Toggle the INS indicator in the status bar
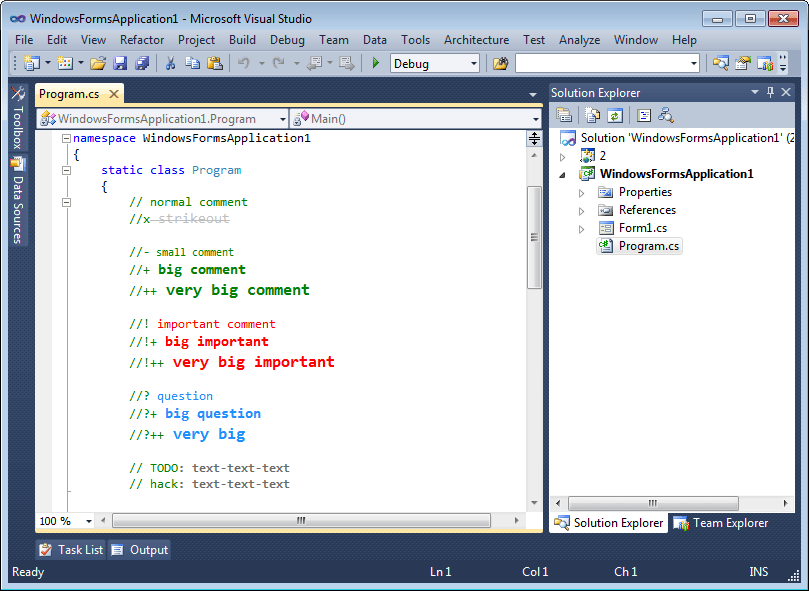809x591 pixels. (x=758, y=571)
